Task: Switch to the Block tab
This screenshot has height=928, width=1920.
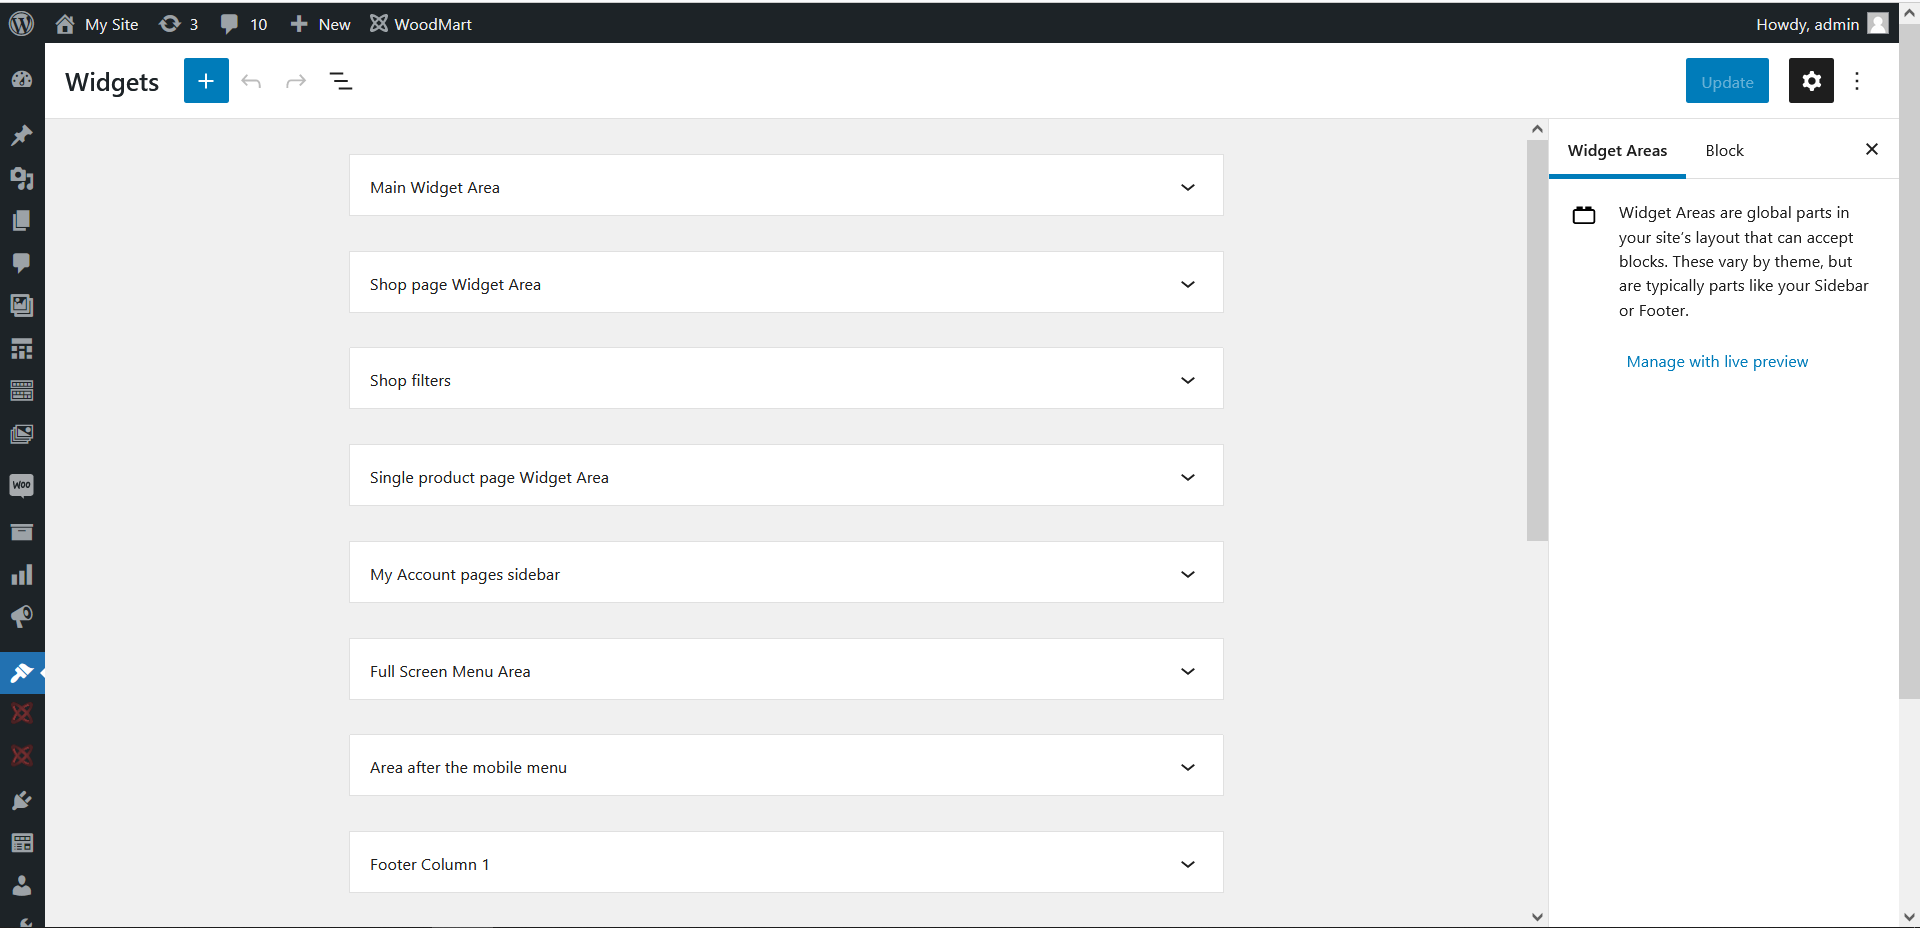Action: 1724,151
